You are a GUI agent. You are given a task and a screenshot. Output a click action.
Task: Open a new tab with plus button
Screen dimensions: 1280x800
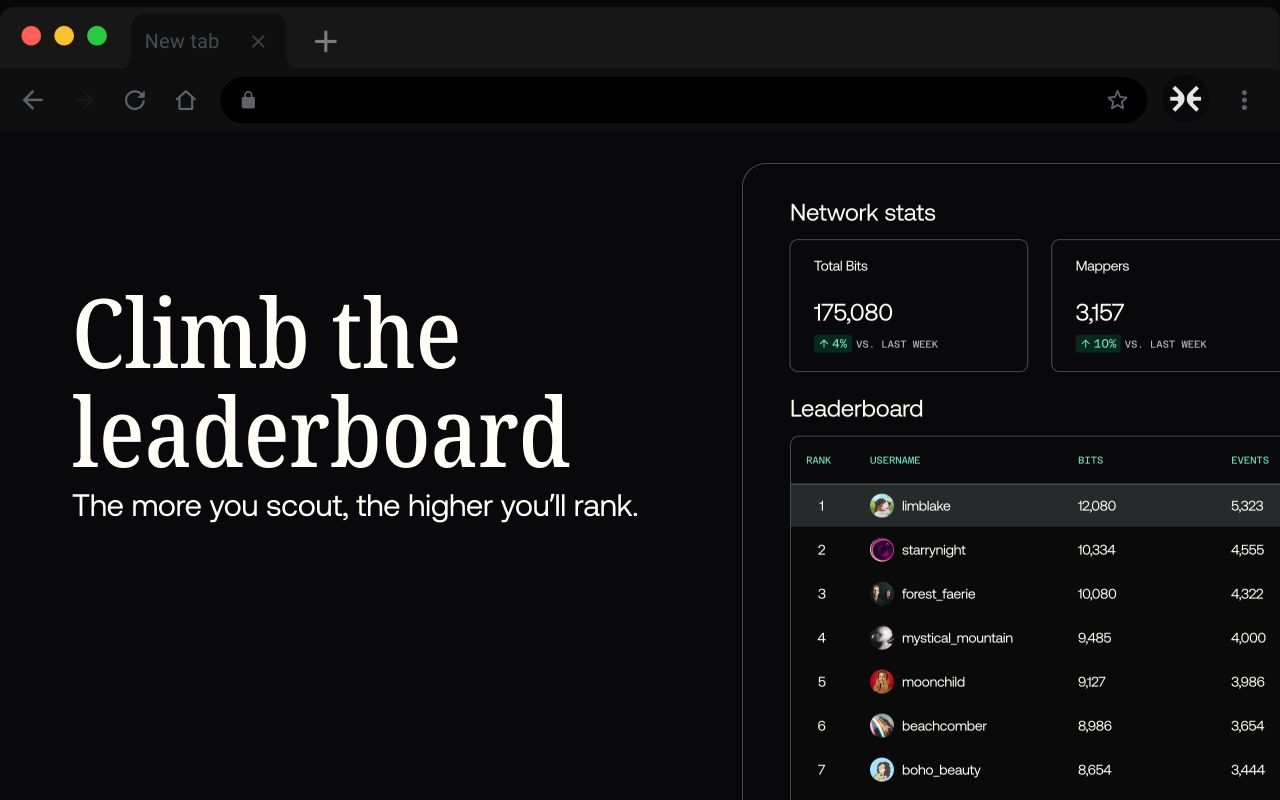click(325, 41)
